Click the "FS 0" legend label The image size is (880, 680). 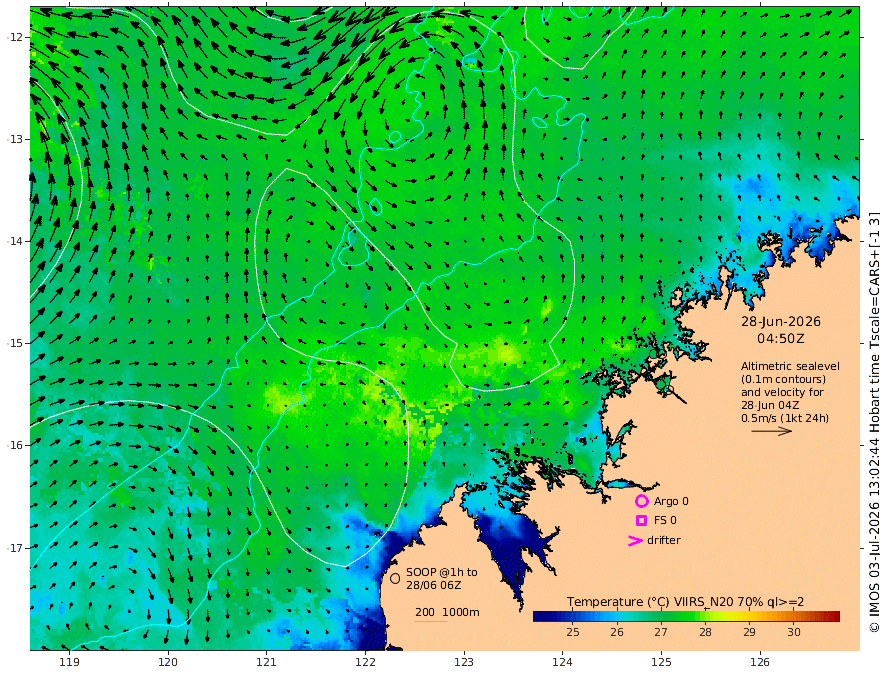tap(665, 521)
